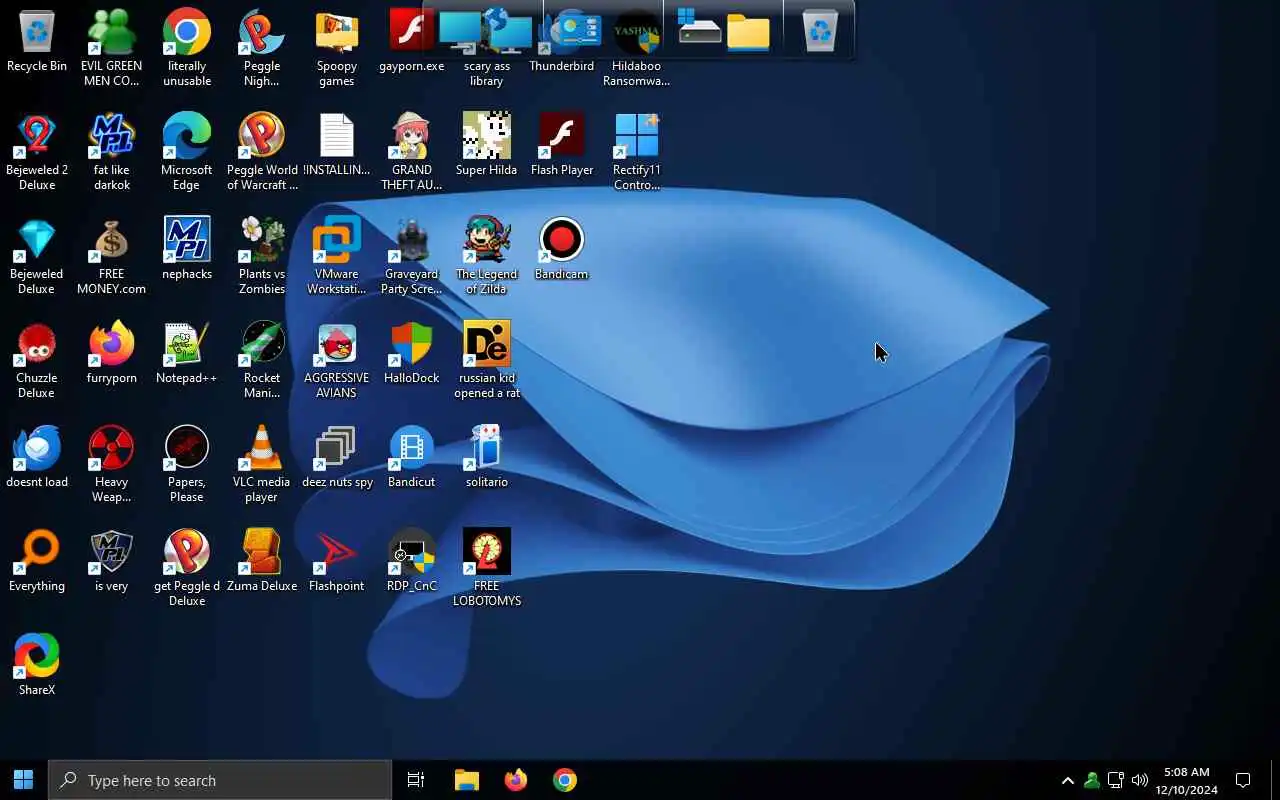Image resolution: width=1280 pixels, height=800 pixels.
Task: Launch Notepad++ from desktop
Action: pyautogui.click(x=187, y=352)
